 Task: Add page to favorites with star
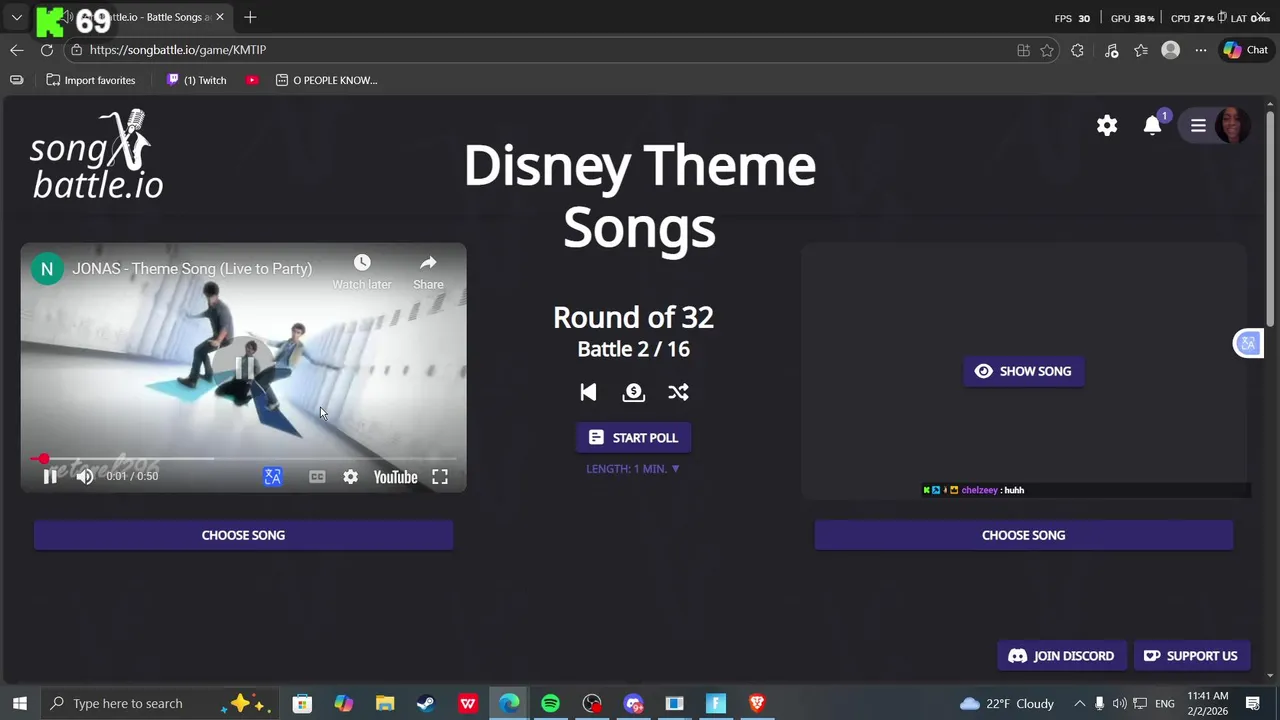[1047, 50]
